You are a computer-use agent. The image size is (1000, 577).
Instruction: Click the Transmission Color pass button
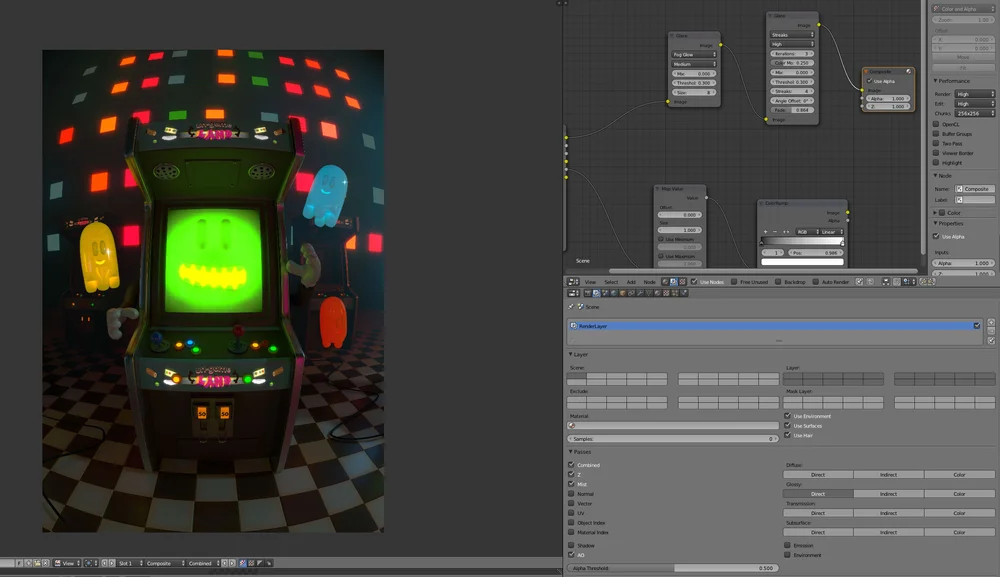959,513
